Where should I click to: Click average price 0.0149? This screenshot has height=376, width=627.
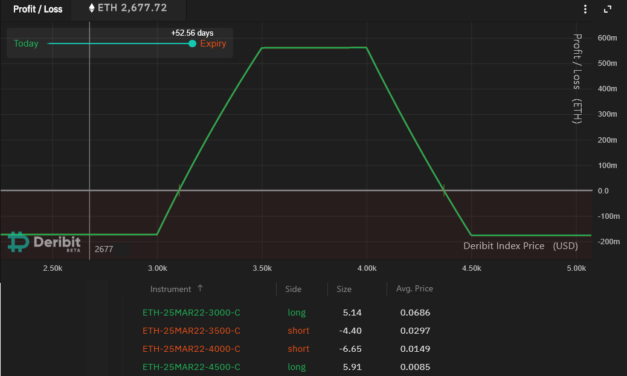415,349
